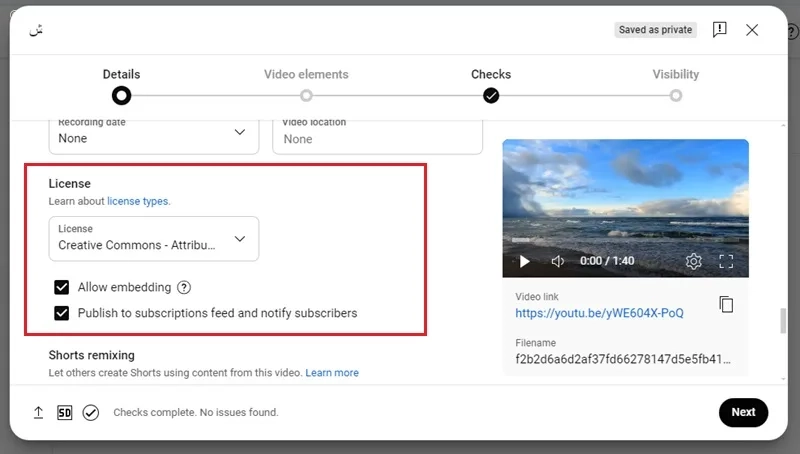Enter fullscreen in the video preview

click(x=726, y=261)
